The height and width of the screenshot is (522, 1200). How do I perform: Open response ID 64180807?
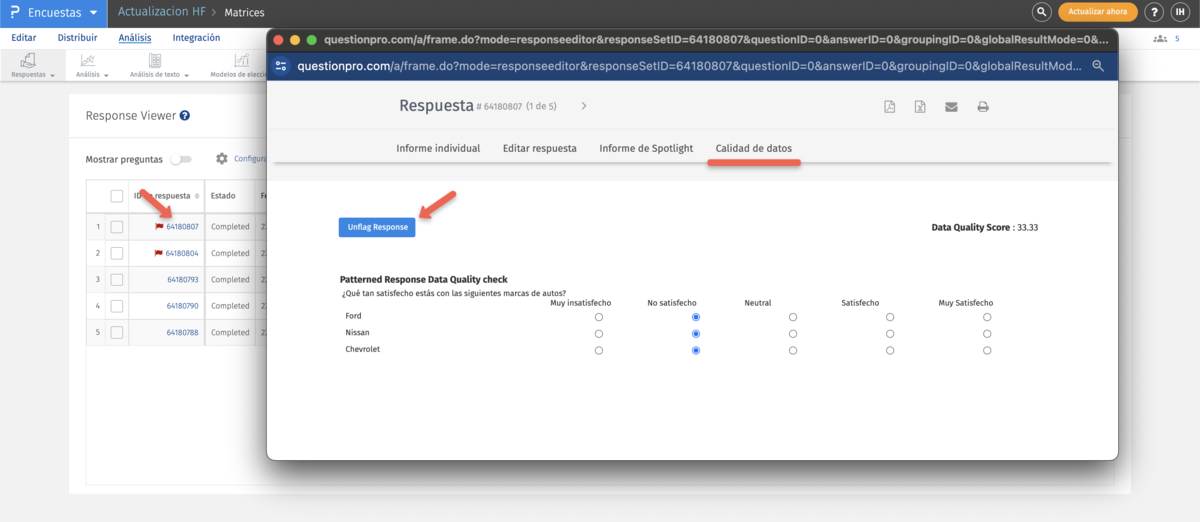tap(182, 227)
